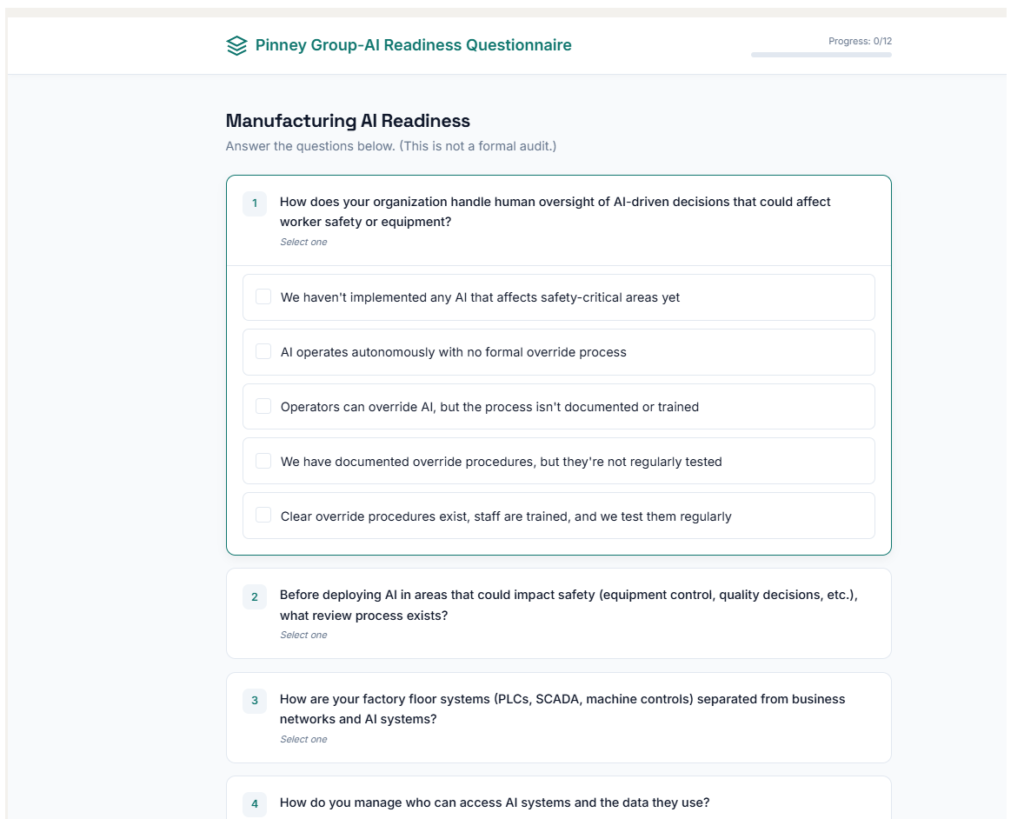Click the number 3 badge beside the factory floor question
Image resolution: width=1024 pixels, height=819 pixels.
tap(254, 701)
